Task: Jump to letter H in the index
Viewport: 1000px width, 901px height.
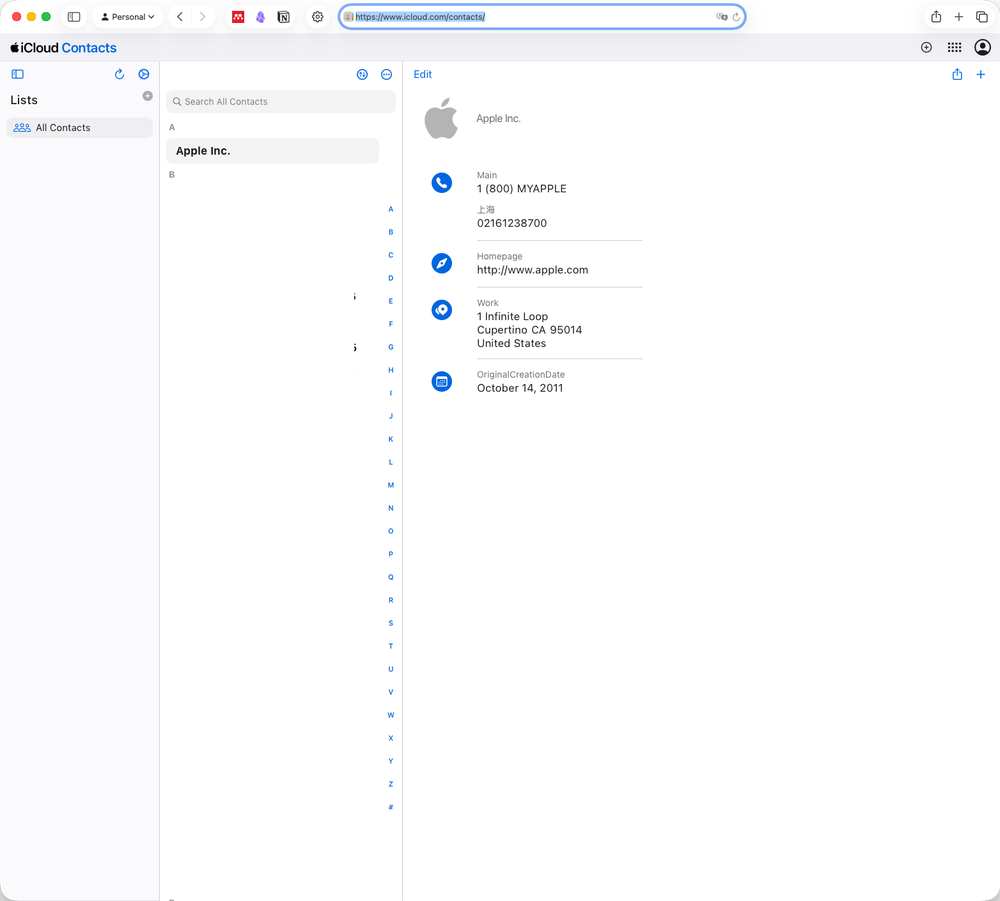Action: click(391, 370)
